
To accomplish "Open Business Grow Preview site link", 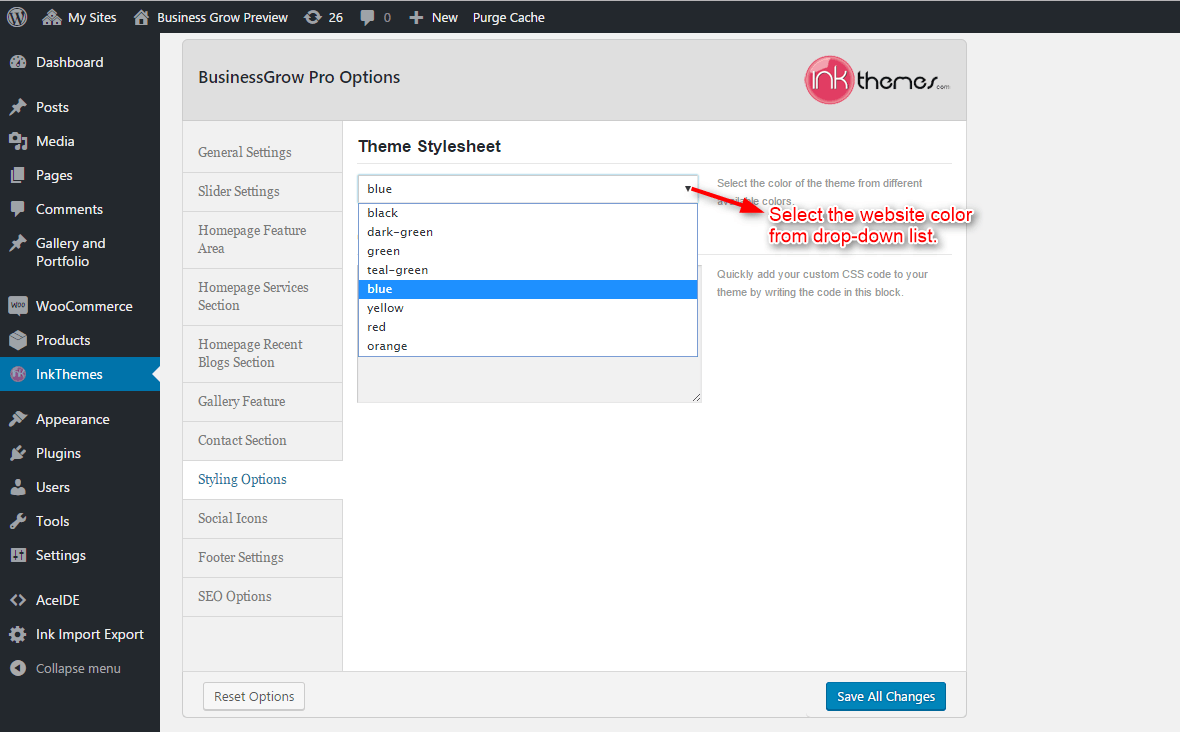I will click(222, 17).
